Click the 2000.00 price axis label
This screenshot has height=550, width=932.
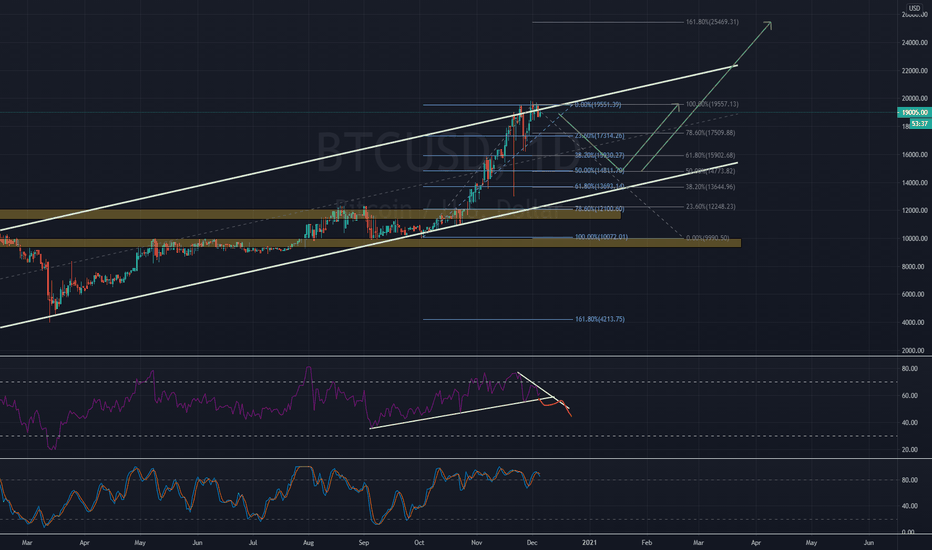pos(915,350)
